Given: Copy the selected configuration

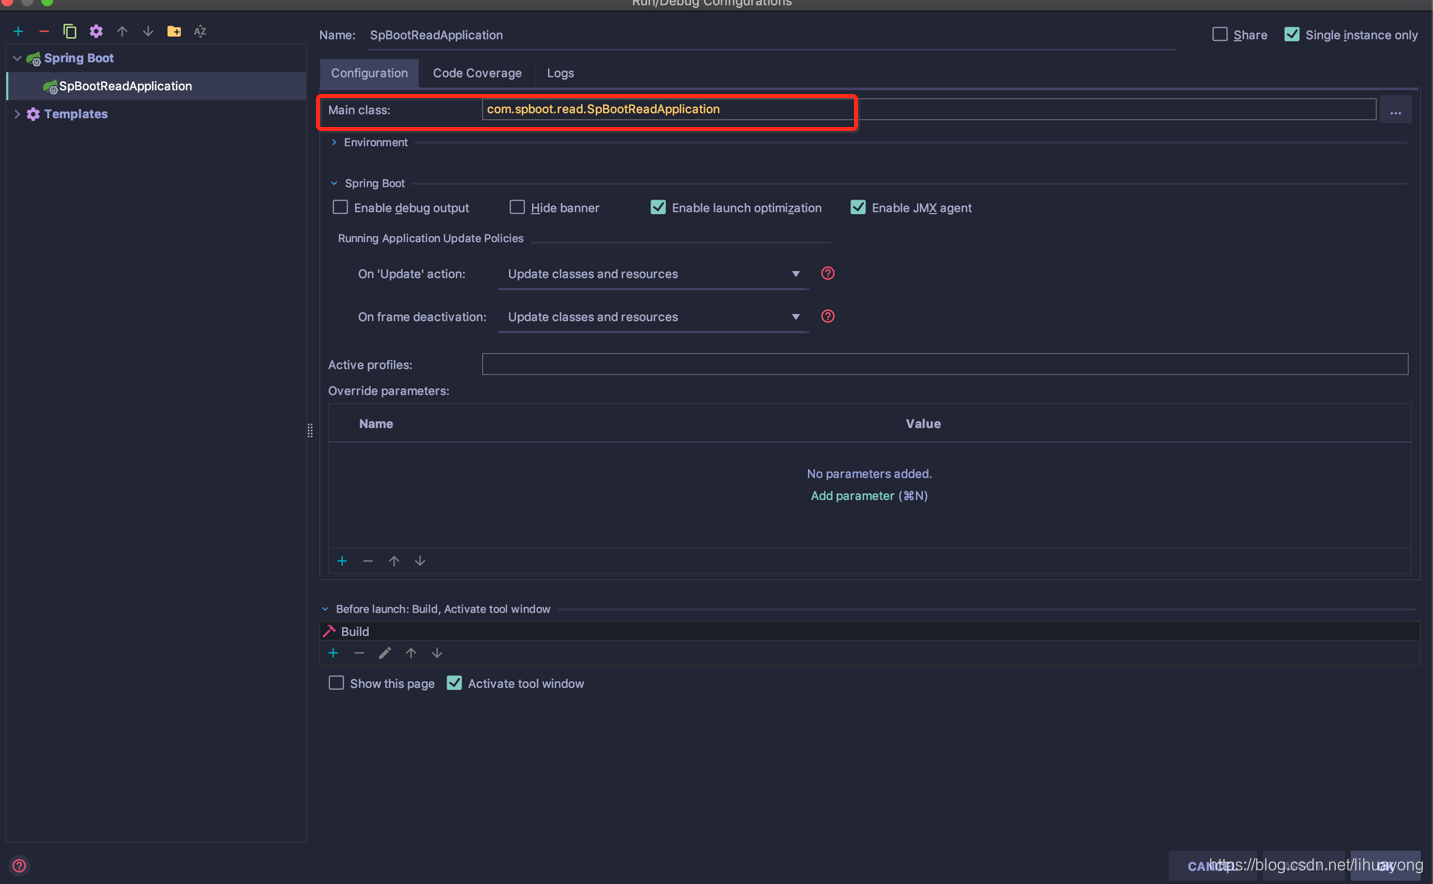Looking at the screenshot, I should [70, 31].
